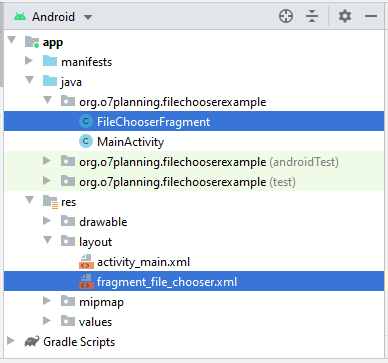The width and height of the screenshot is (388, 363).
Task: Collapse the layout folder
Action: tap(47, 241)
